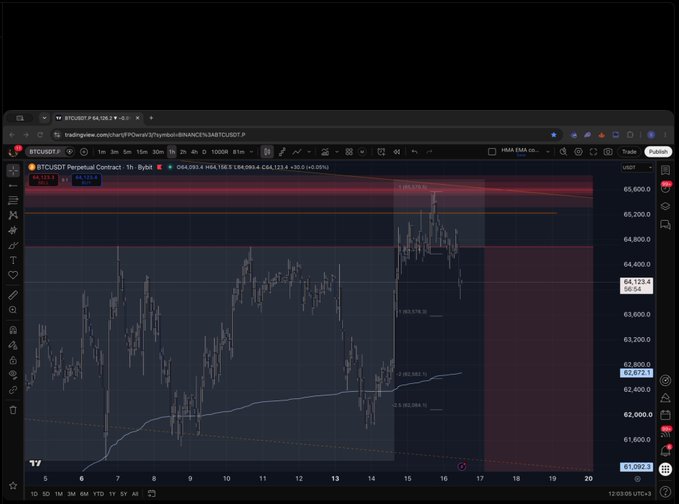This screenshot has width=679, height=504.
Task: Open the patterns drawing tool
Action: click(13, 215)
